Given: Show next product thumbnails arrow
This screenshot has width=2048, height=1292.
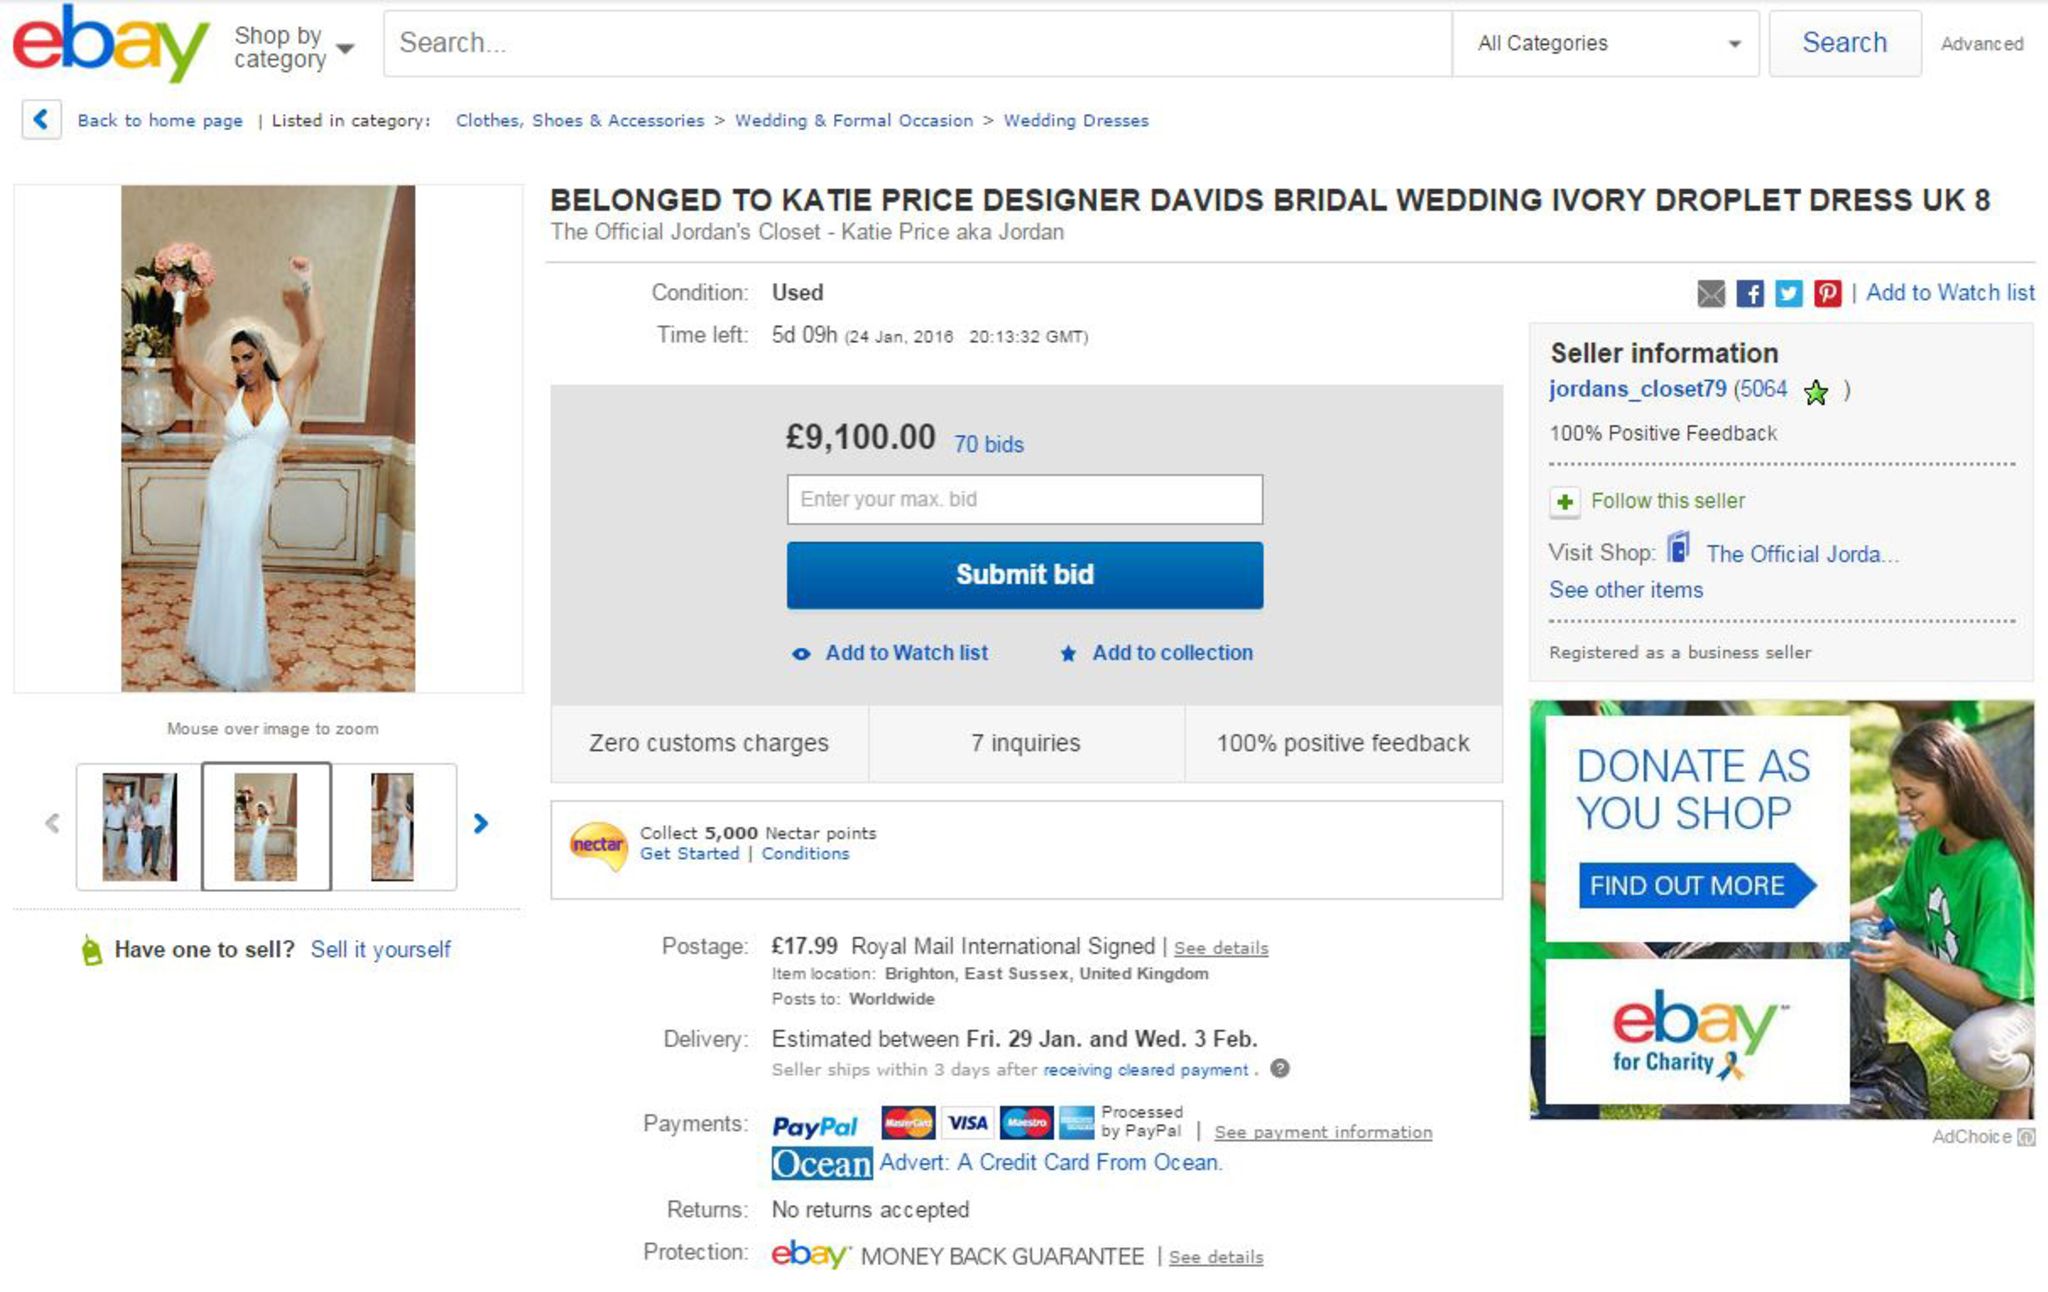Looking at the screenshot, I should [481, 824].
